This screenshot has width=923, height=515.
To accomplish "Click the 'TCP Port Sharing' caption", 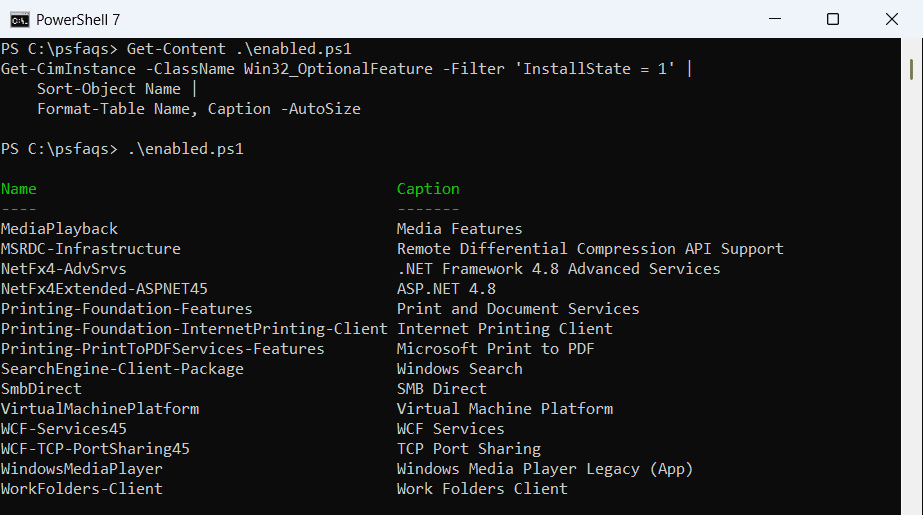I will [x=469, y=449].
